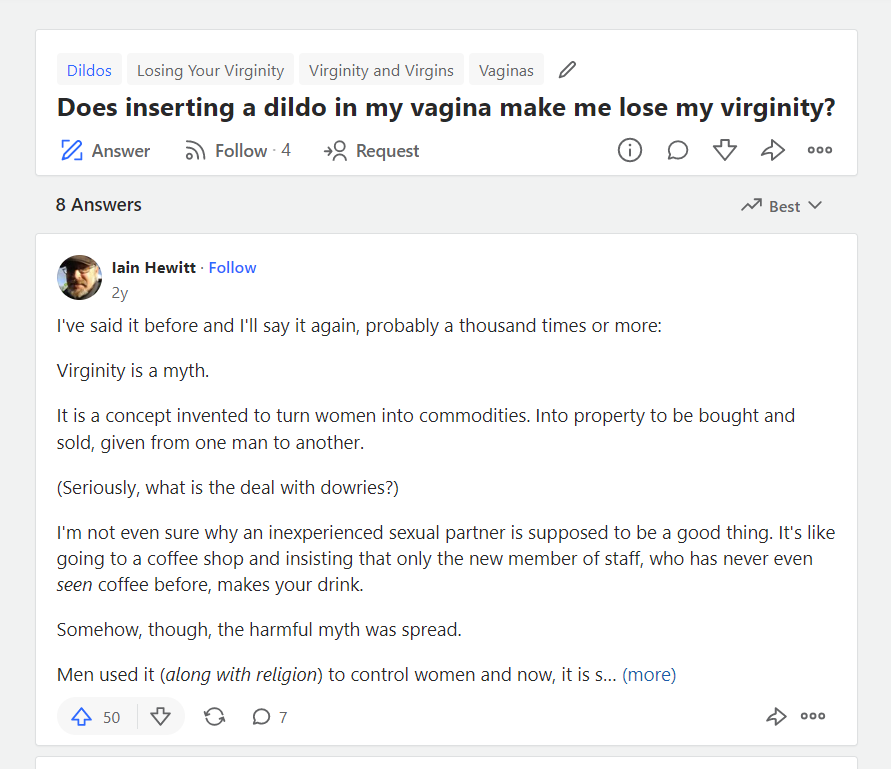View the 7 comments on answer
The width and height of the screenshot is (891, 769).
pyautogui.click(x=270, y=717)
